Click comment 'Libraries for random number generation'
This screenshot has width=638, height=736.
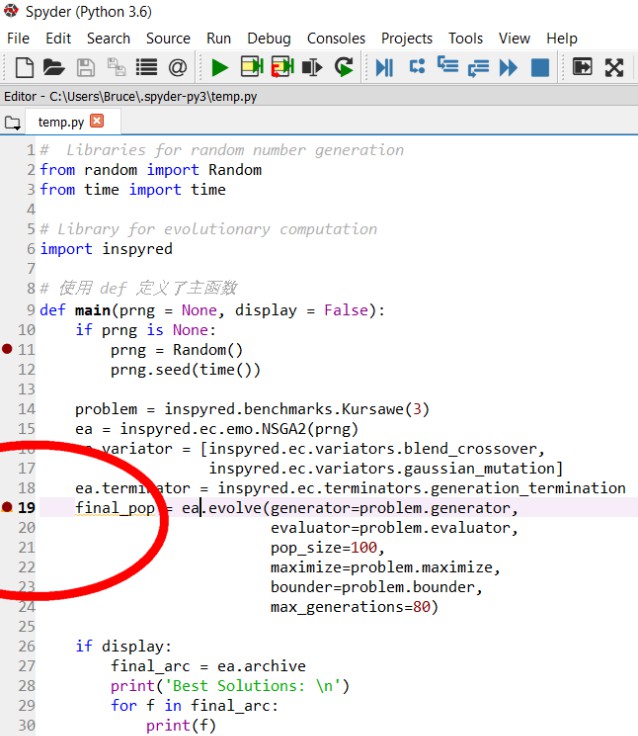235,150
